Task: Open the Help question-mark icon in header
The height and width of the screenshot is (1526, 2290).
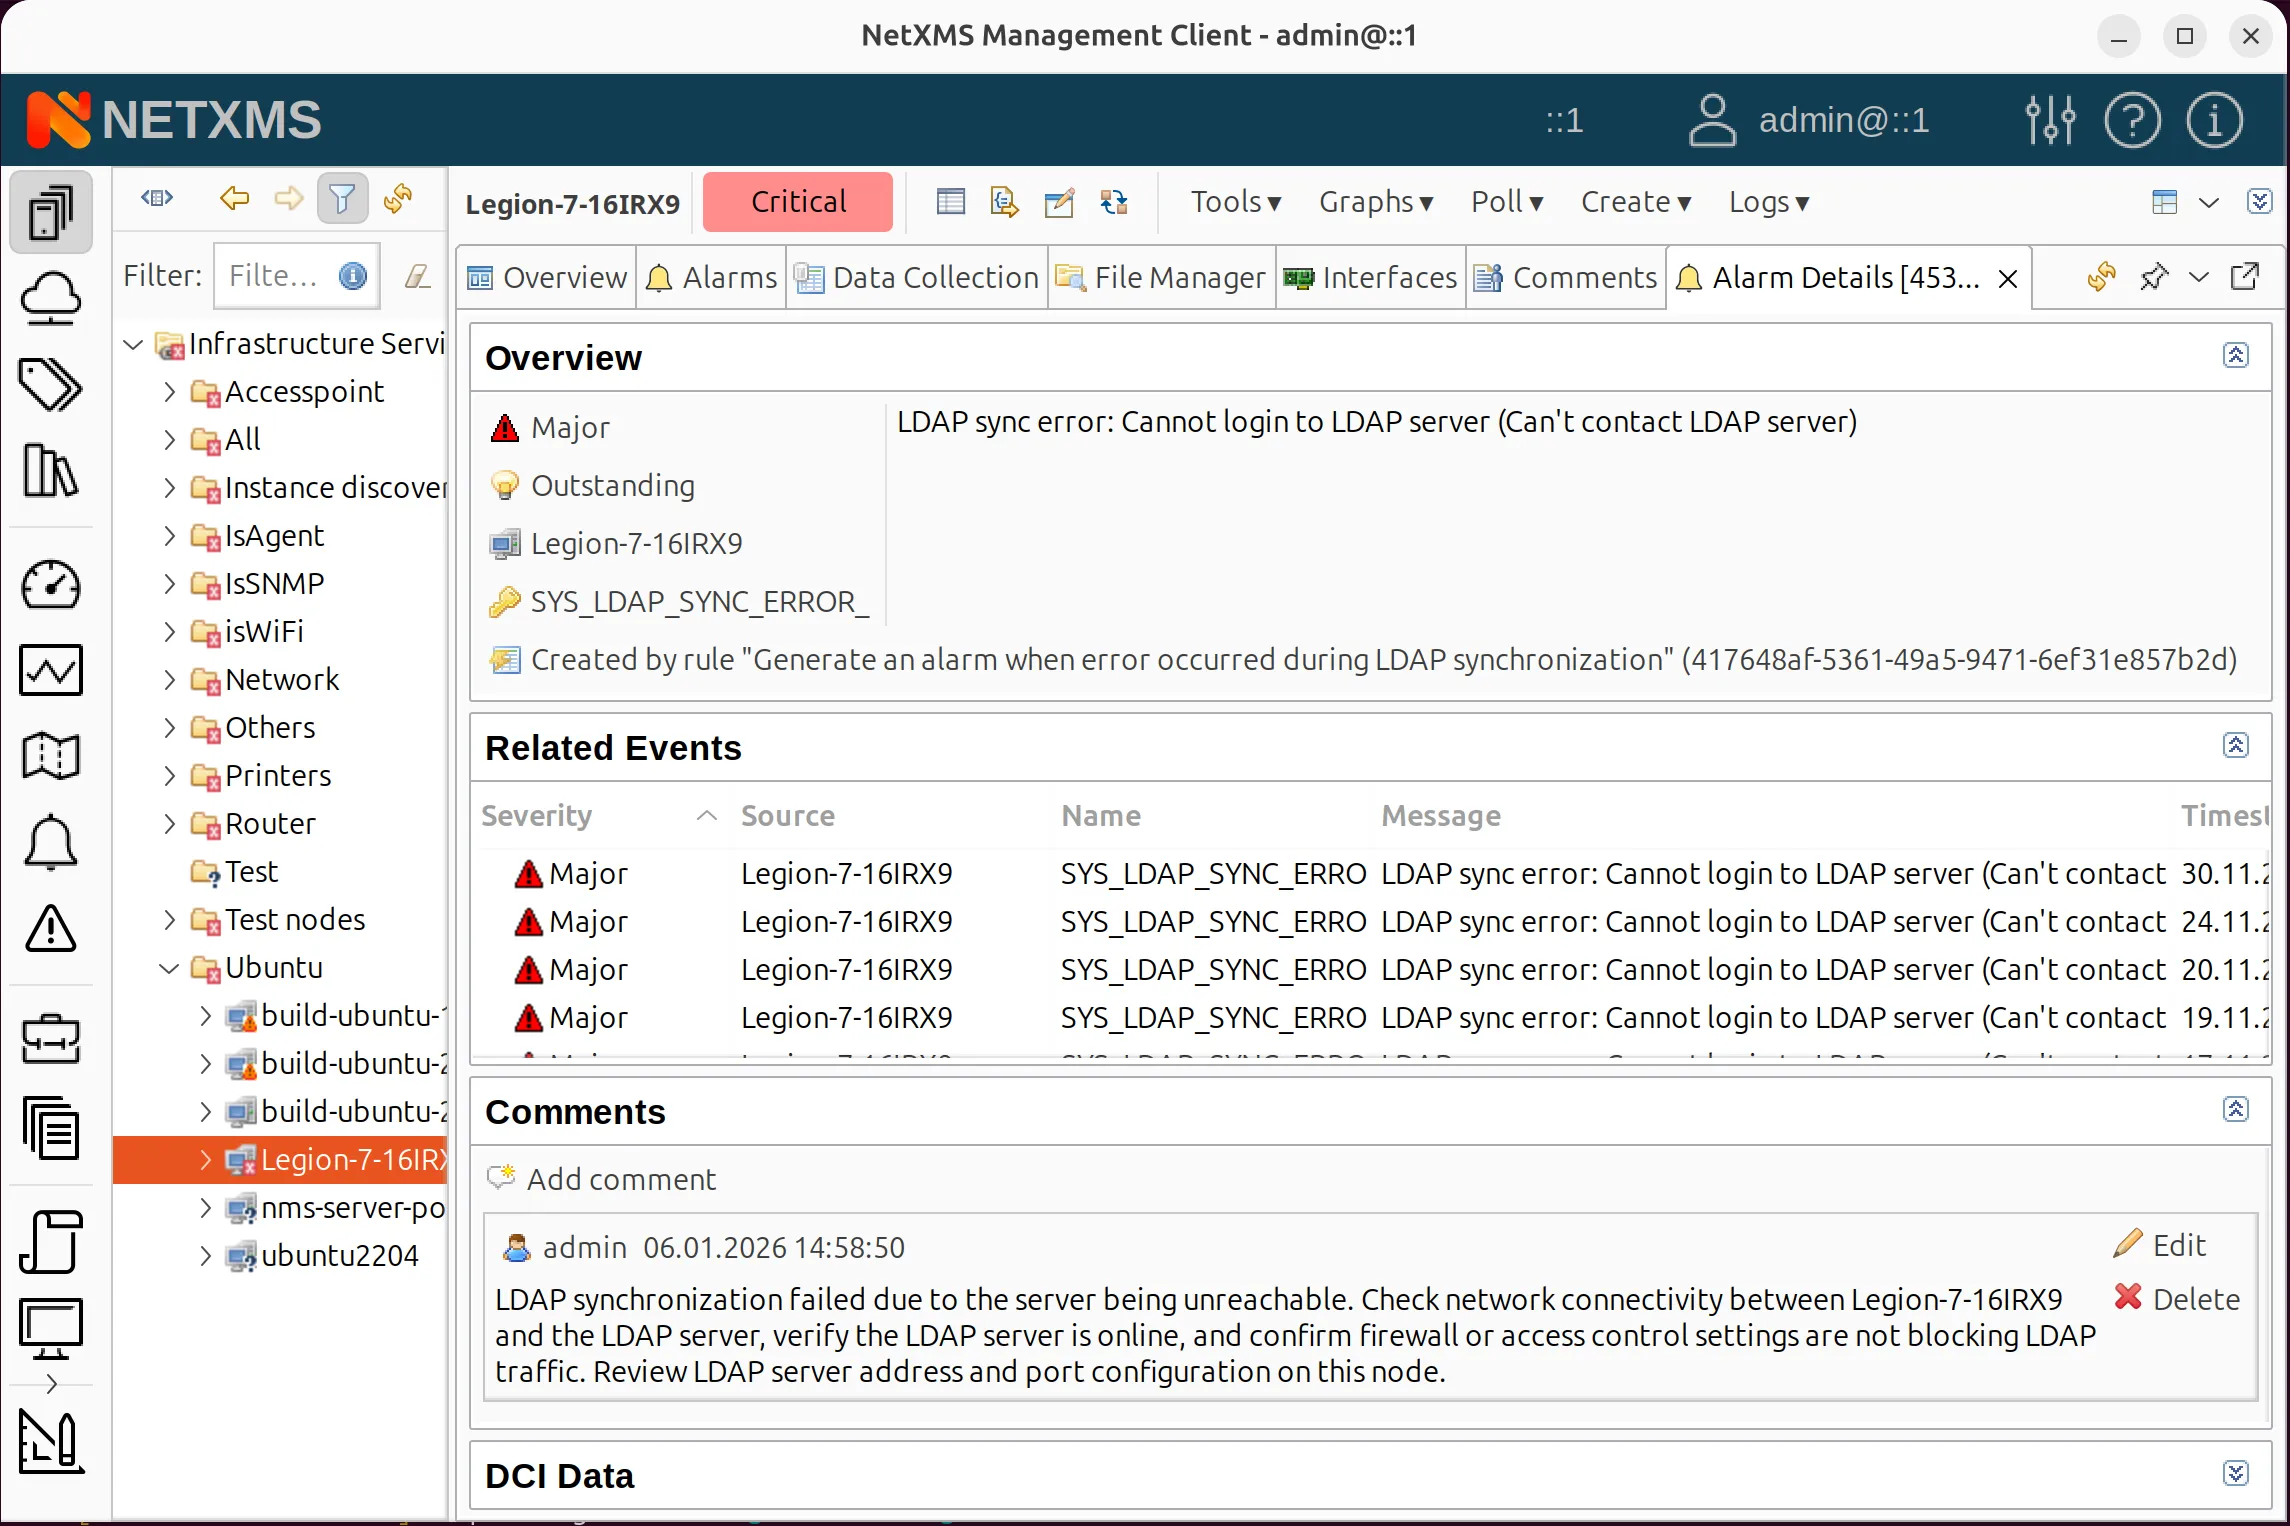Action: coord(2132,120)
